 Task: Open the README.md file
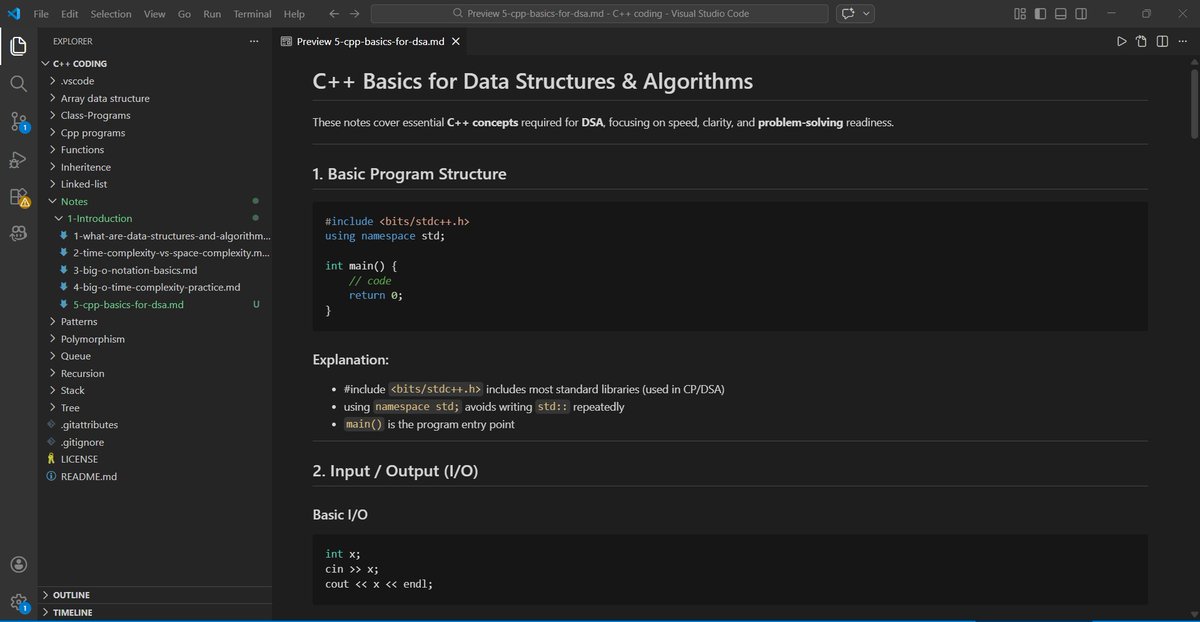[155, 476]
